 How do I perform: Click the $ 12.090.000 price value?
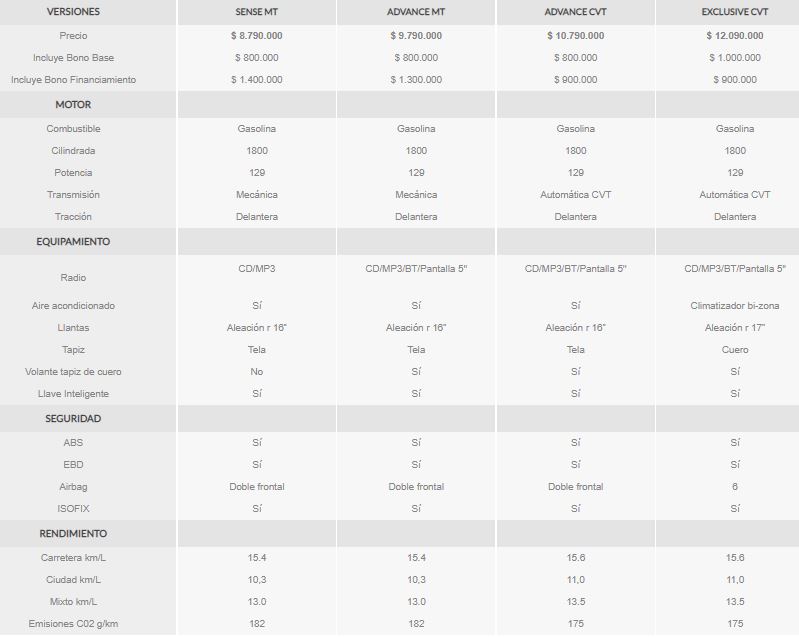735,36
